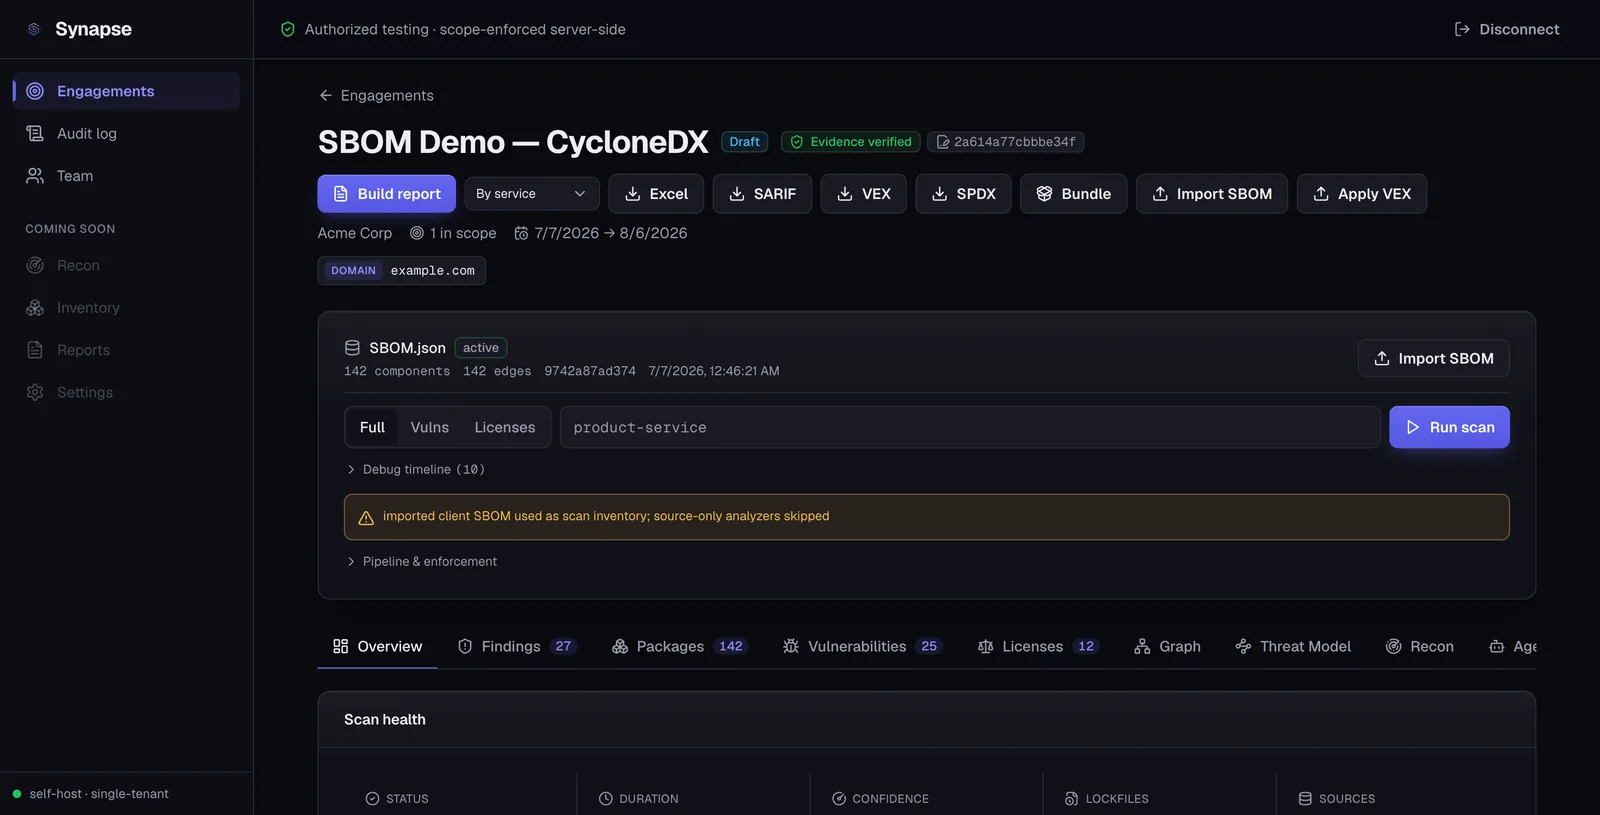The height and width of the screenshot is (815, 1600).
Task: Select the Full scan mode
Action: (372, 428)
